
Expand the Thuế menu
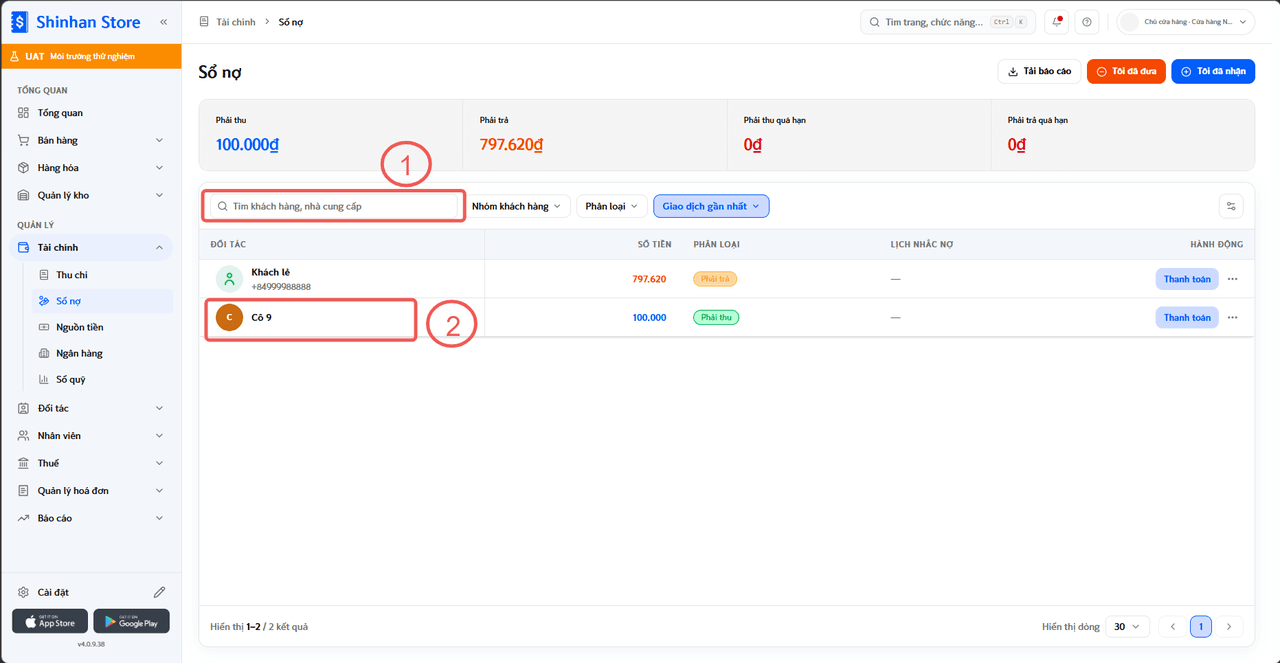click(91, 463)
